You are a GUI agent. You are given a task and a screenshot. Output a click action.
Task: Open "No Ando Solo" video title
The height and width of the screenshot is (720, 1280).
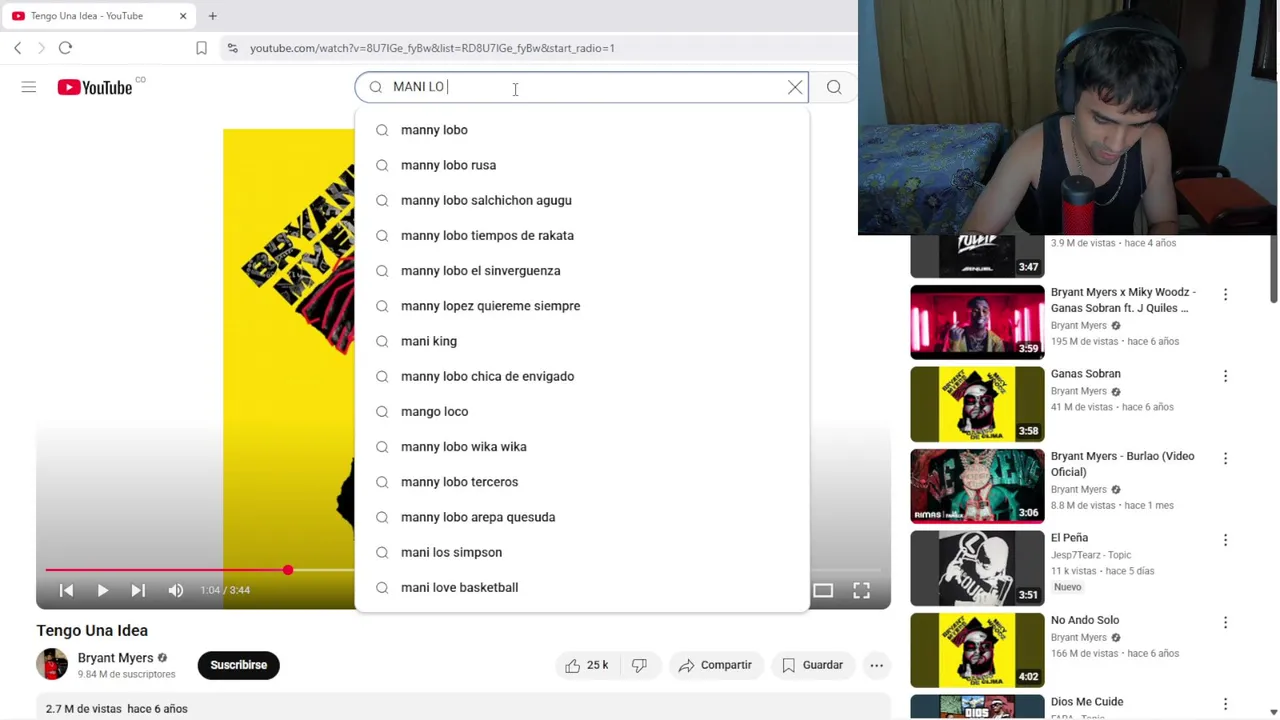point(1085,620)
